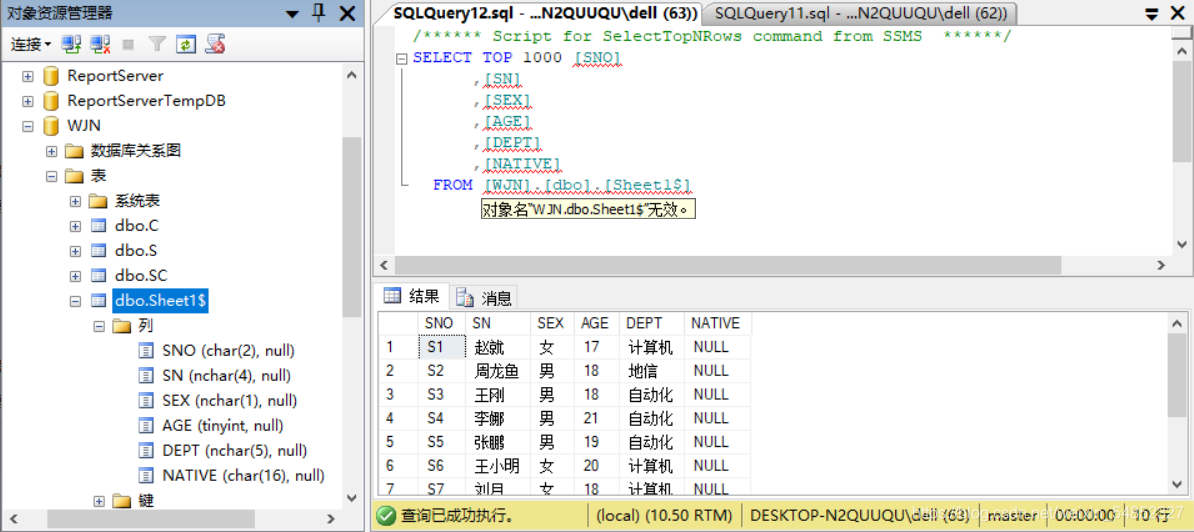This screenshot has height=532, width=1194.
Task: Select the DEPT (nchar(5), null) column
Action: 235,451
